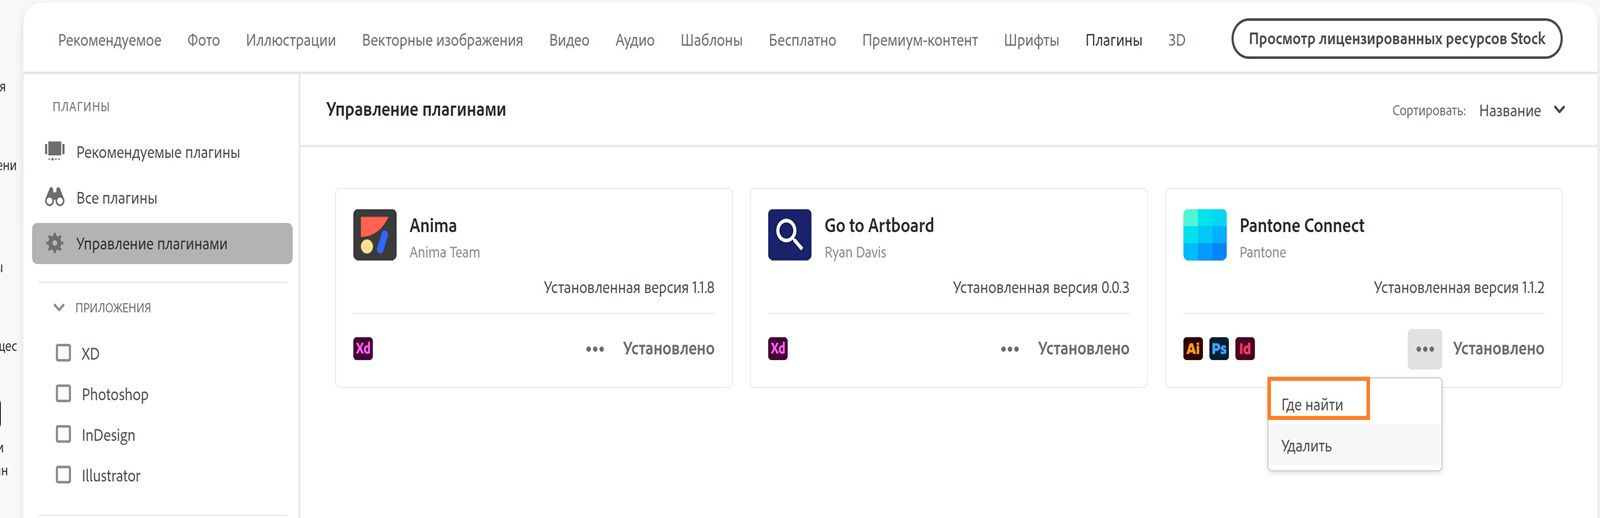Toggle the Illustrator application checkbox

click(x=63, y=475)
